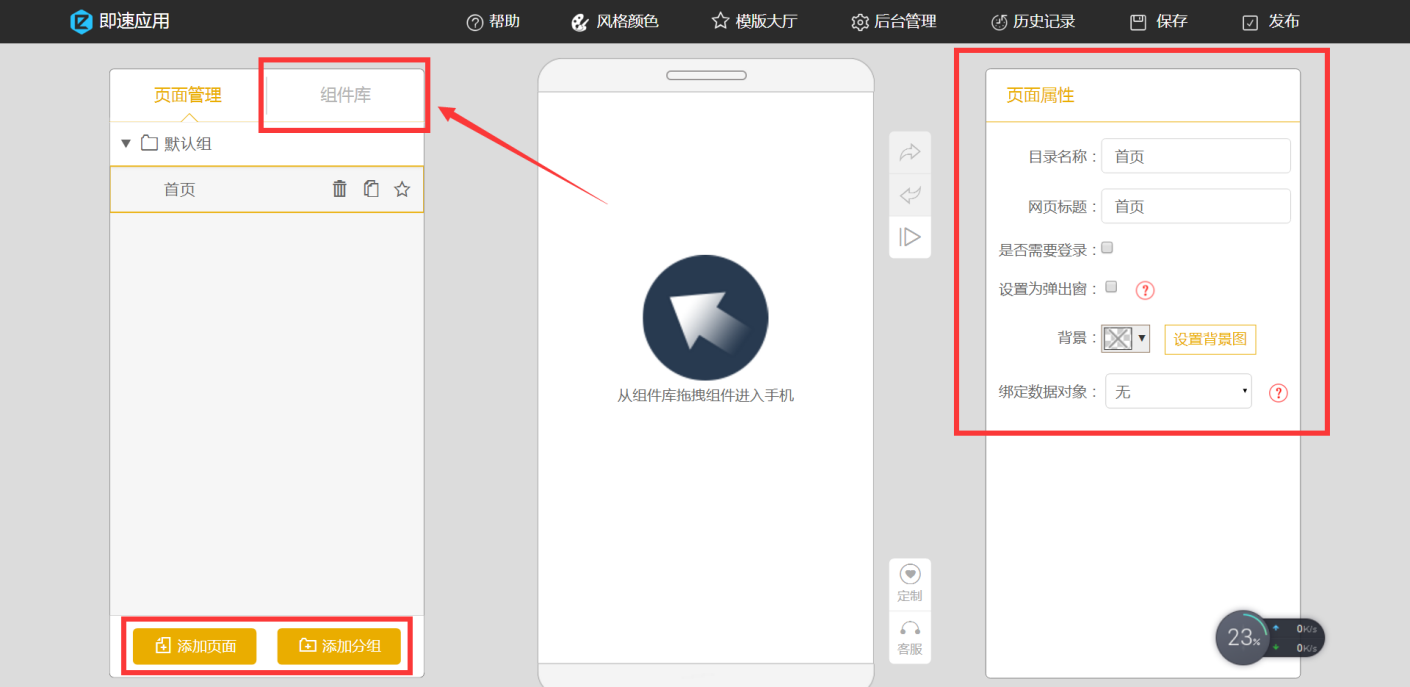Open the 背景 background color dropdown
This screenshot has width=1410, height=687.
1125,338
